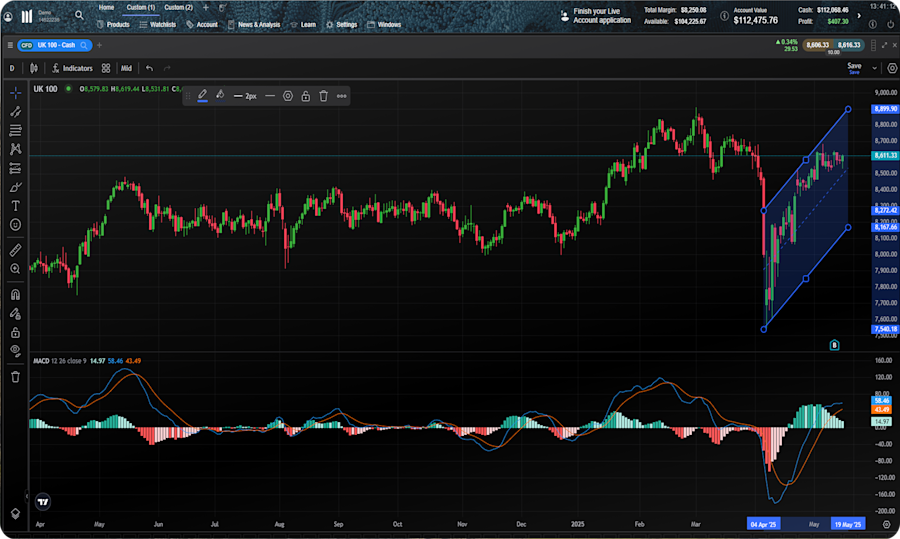Click Finish your Live Account application
The height and width of the screenshot is (539, 900).
pyautogui.click(x=601, y=16)
